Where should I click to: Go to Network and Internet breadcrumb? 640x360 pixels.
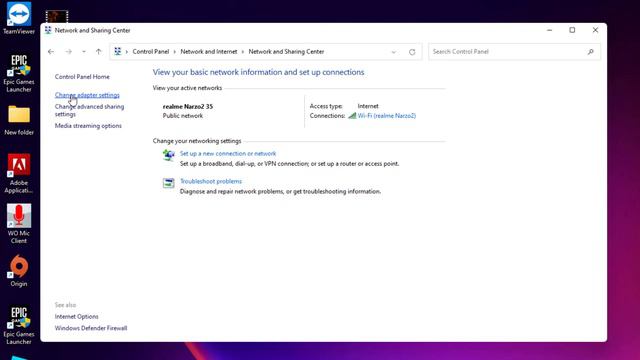[209, 52]
